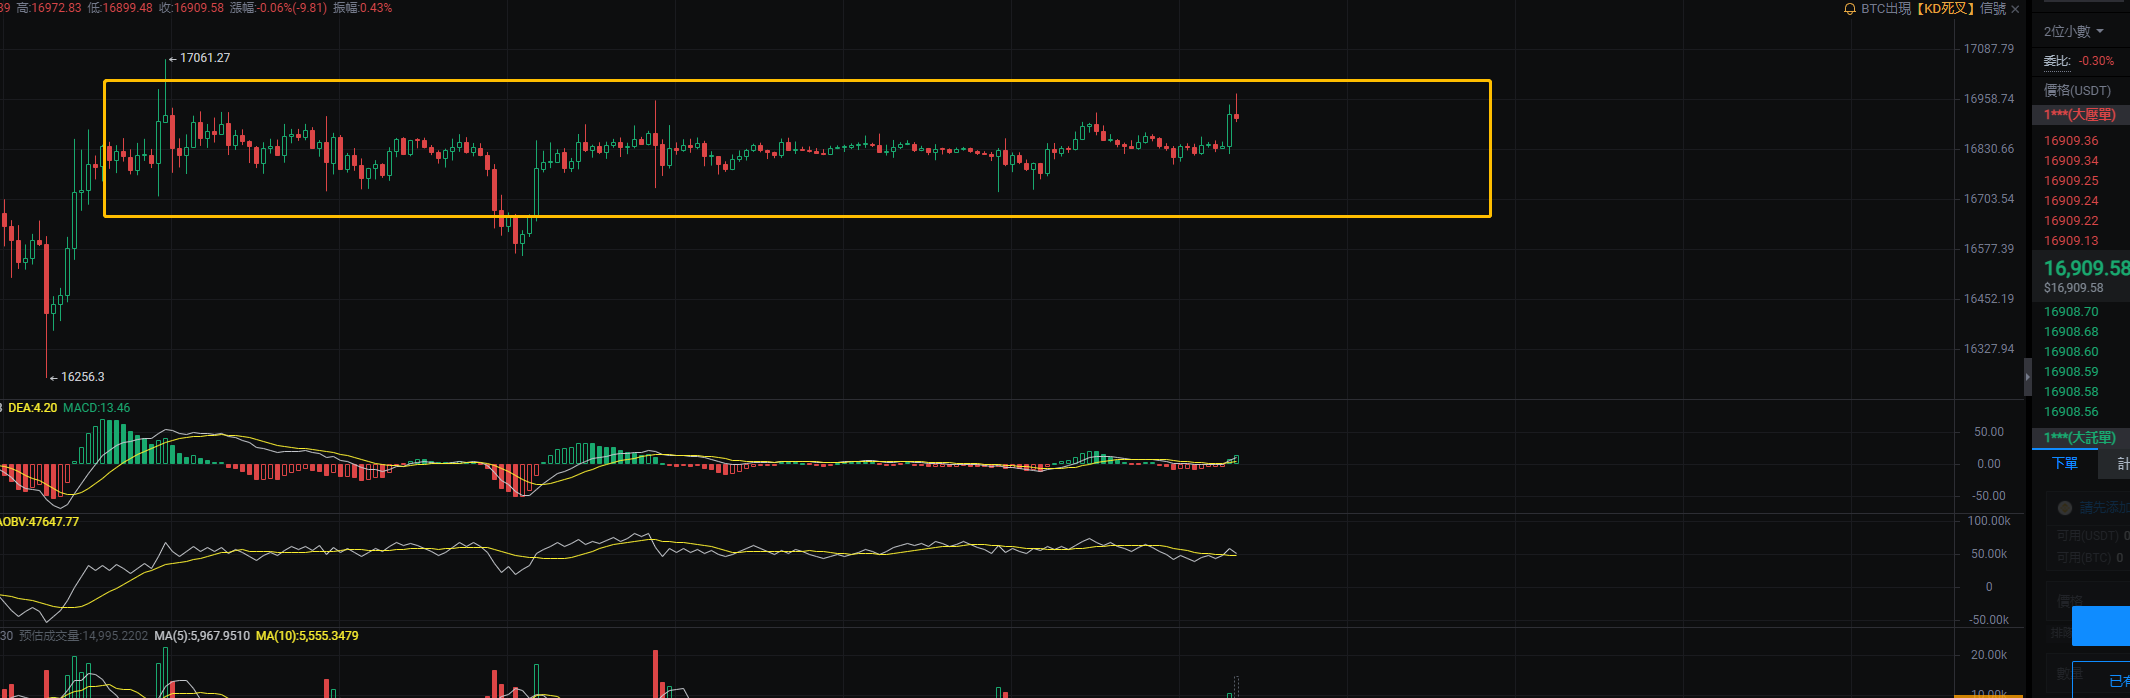Click the MA(5) volume average label
This screenshot has height=698, width=2130.
(201, 636)
